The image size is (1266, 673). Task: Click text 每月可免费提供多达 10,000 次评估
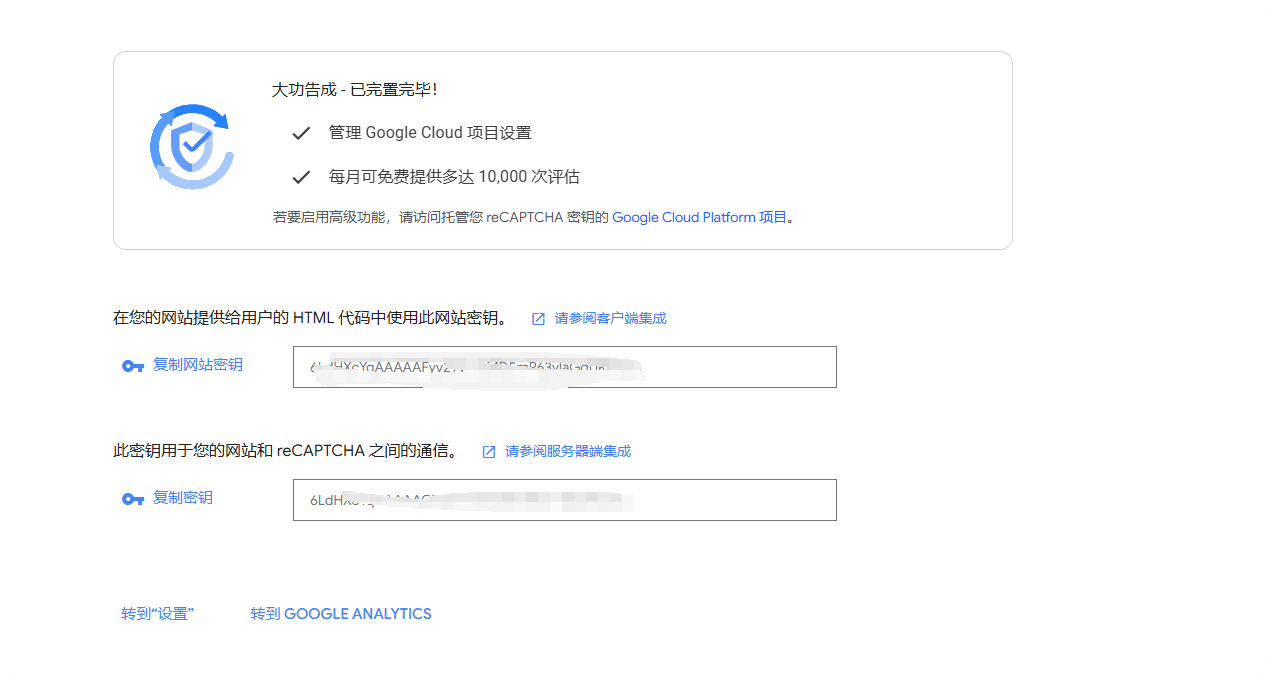pos(454,177)
